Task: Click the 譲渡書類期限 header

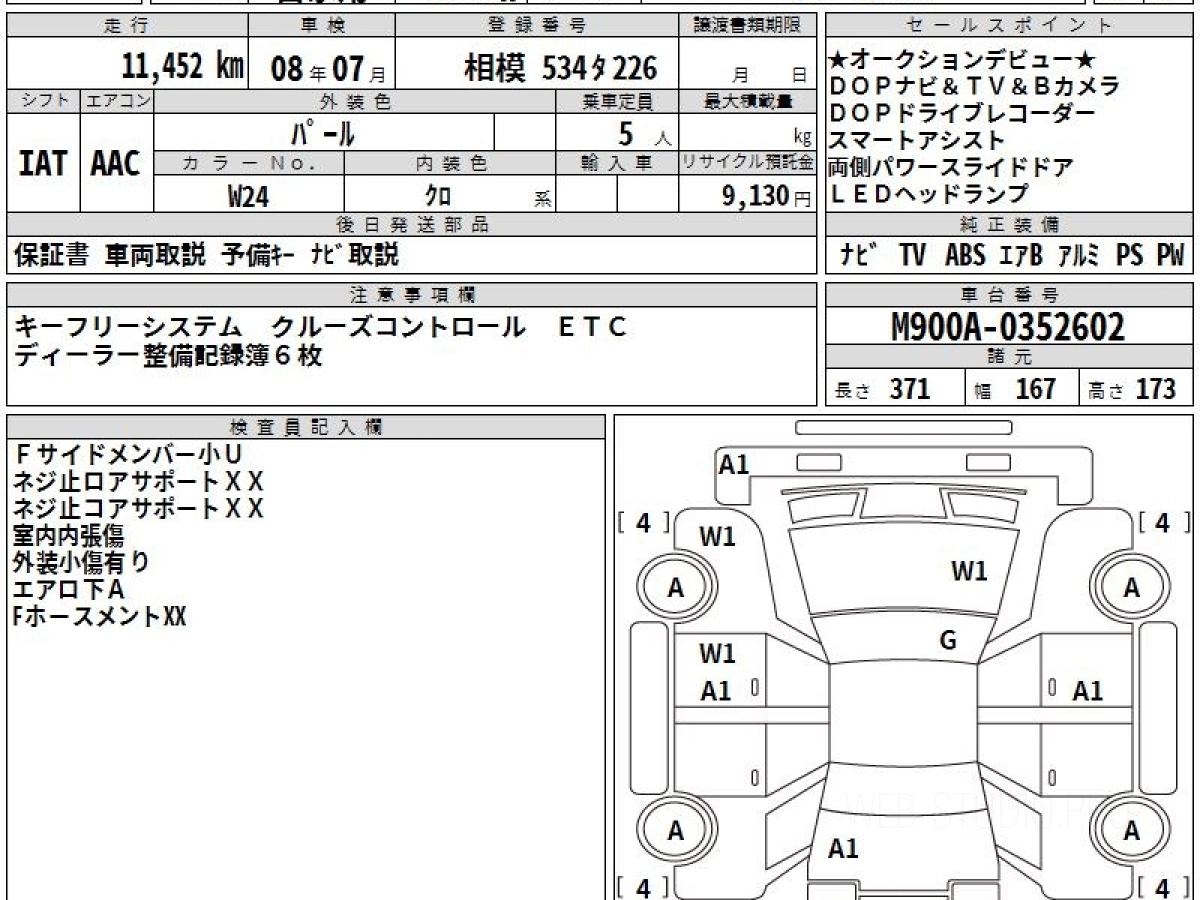Action: [x=748, y=26]
